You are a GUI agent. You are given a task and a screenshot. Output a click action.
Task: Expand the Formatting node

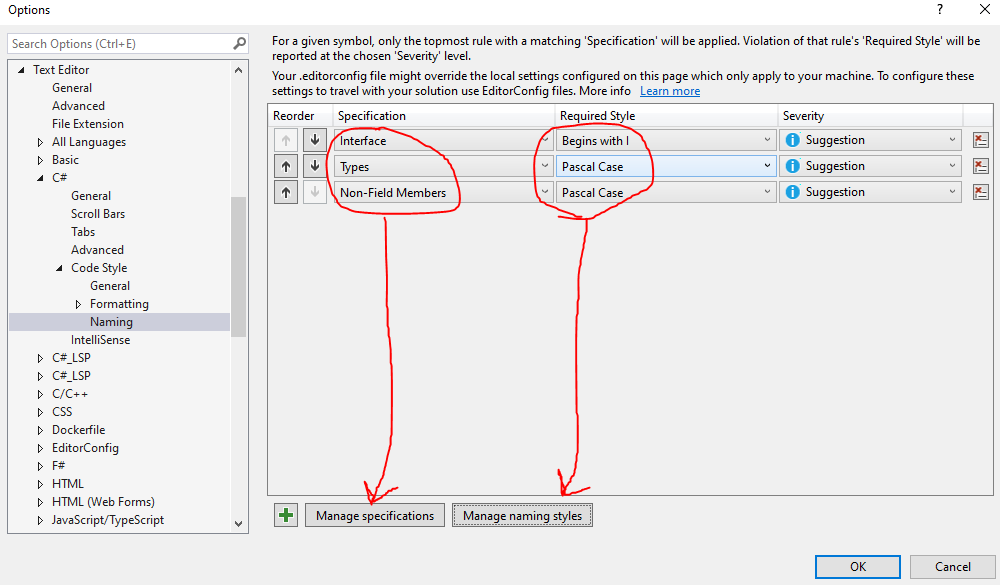click(79, 303)
